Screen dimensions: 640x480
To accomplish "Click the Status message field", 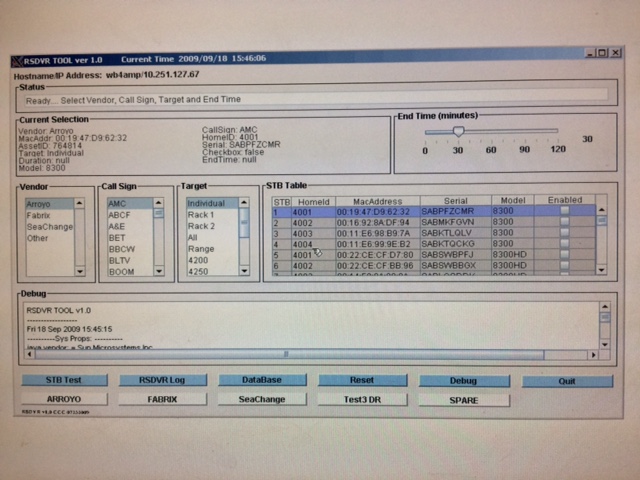I will [x=316, y=99].
